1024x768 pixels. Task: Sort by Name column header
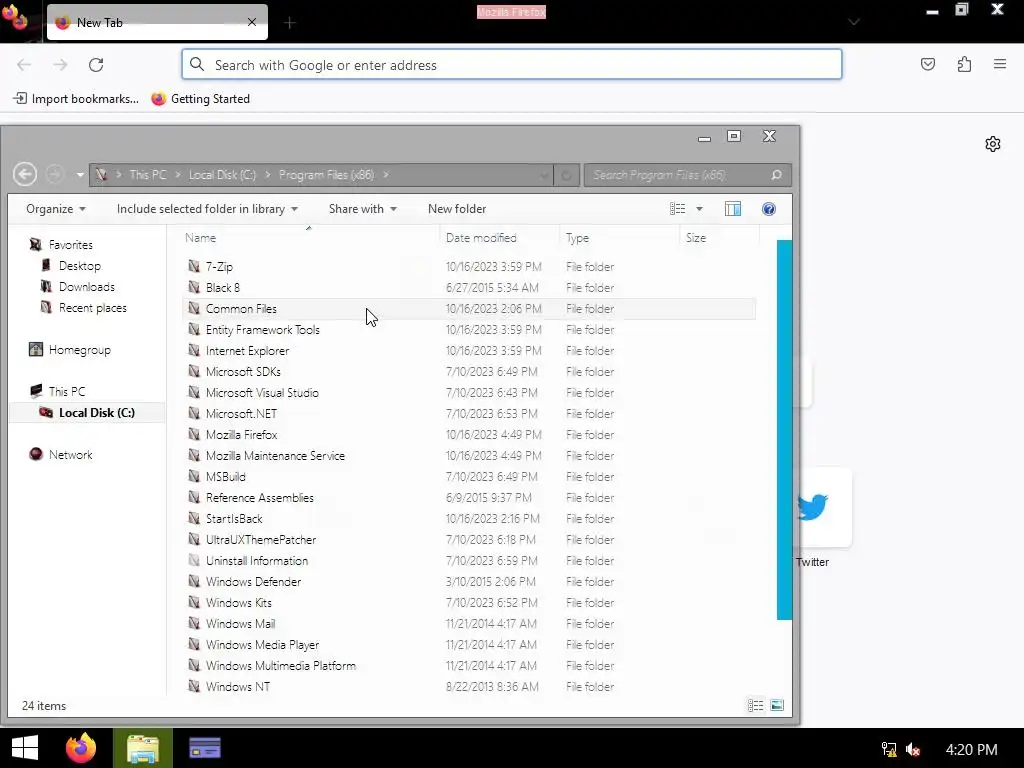click(312, 238)
